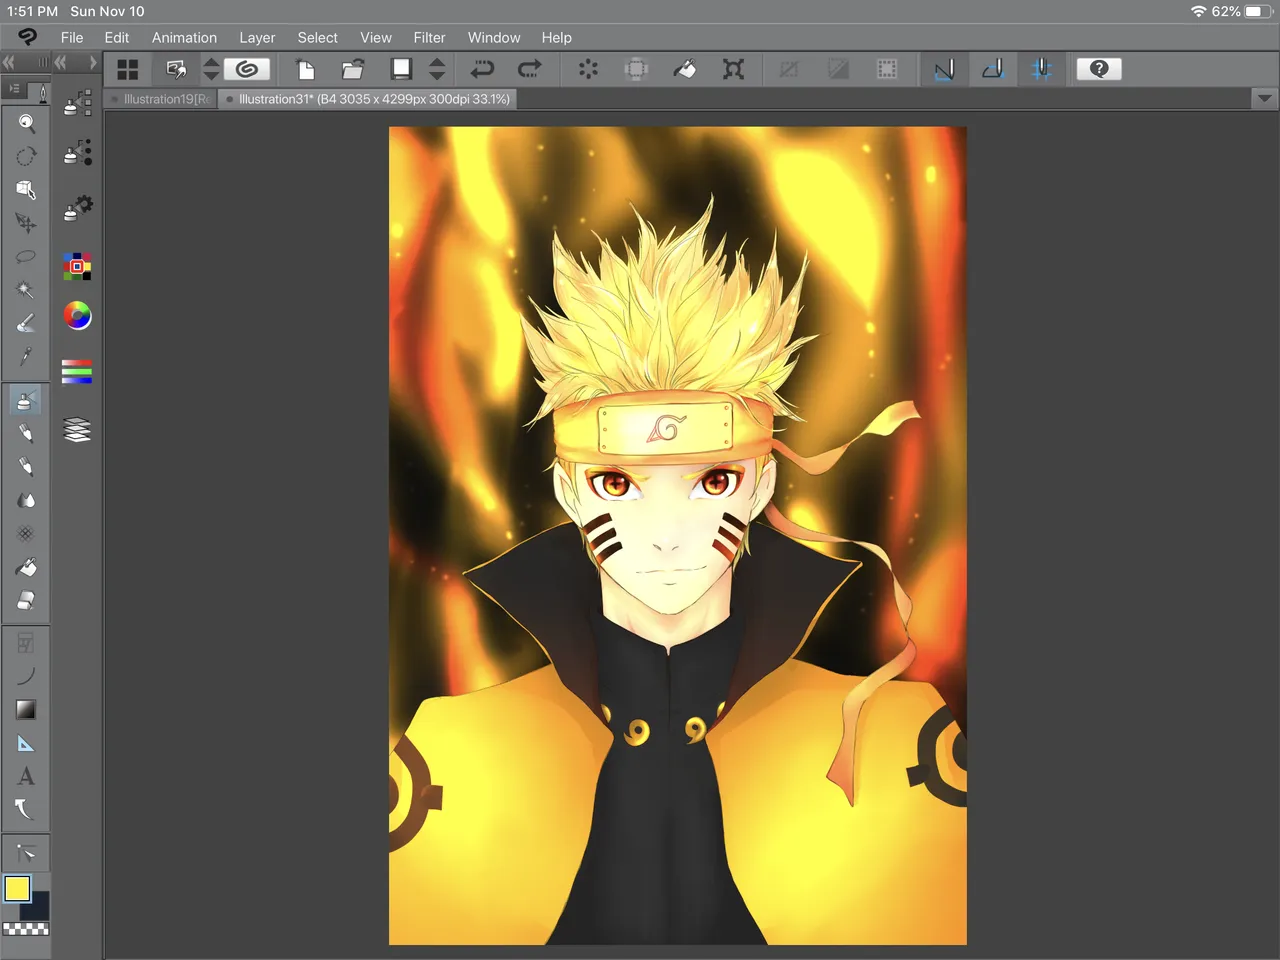Switch to the Illustration19 tab
Screen dimensions: 1280x960
[x=165, y=99]
